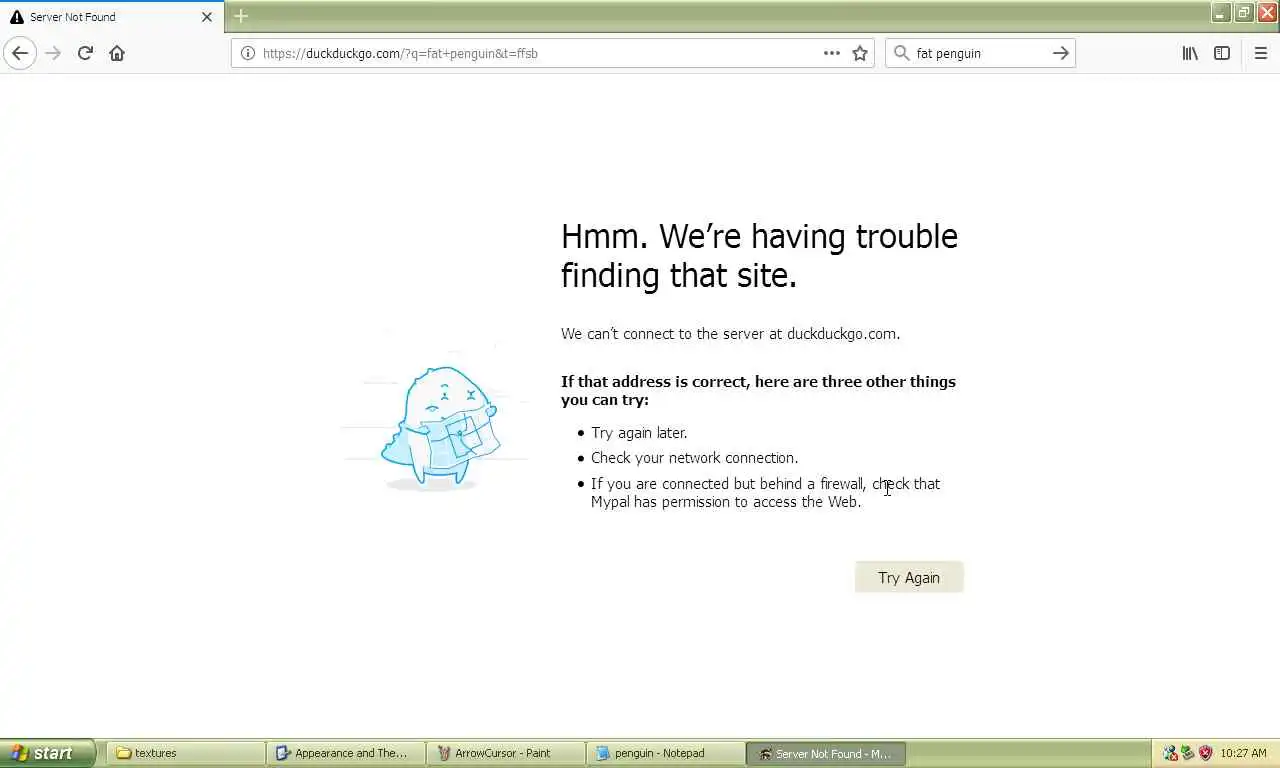Screen dimensions: 1280x768
Task: Minimize the browser window
Action: pos(1220,12)
